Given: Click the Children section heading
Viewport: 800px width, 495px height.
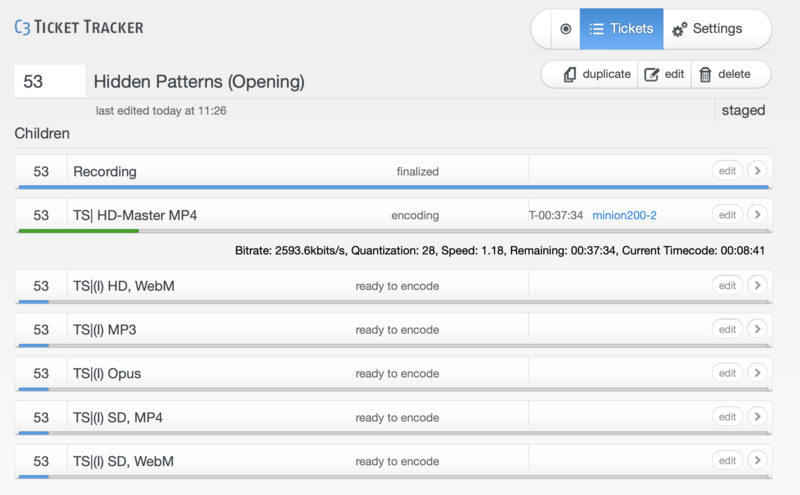Looking at the screenshot, I should (42, 133).
